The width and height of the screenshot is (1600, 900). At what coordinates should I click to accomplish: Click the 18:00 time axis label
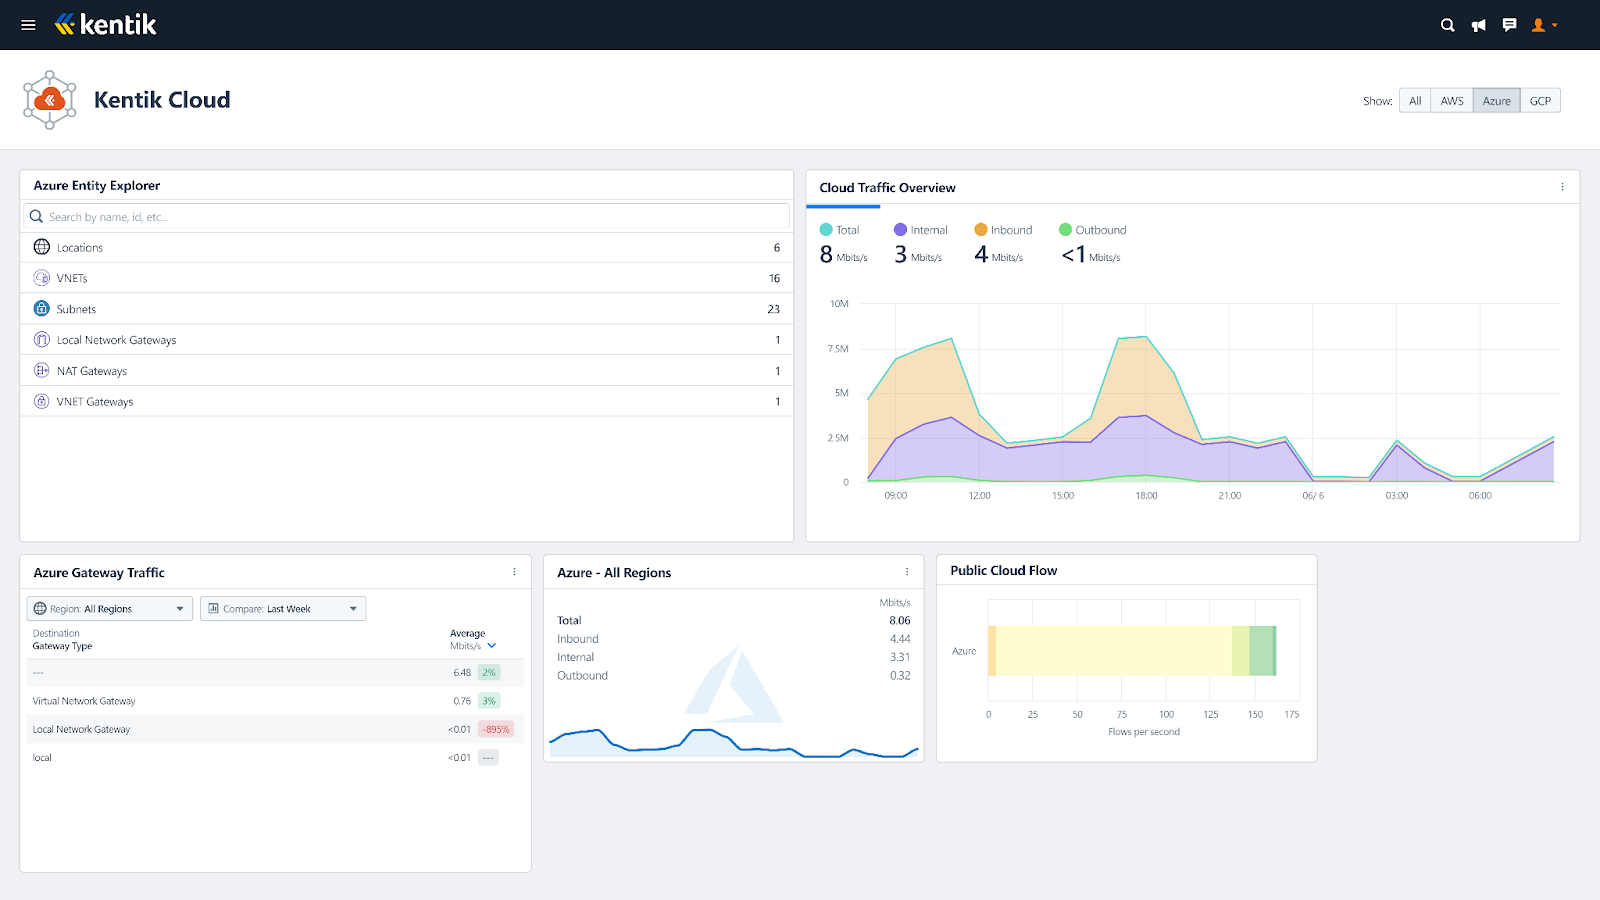click(x=1146, y=496)
